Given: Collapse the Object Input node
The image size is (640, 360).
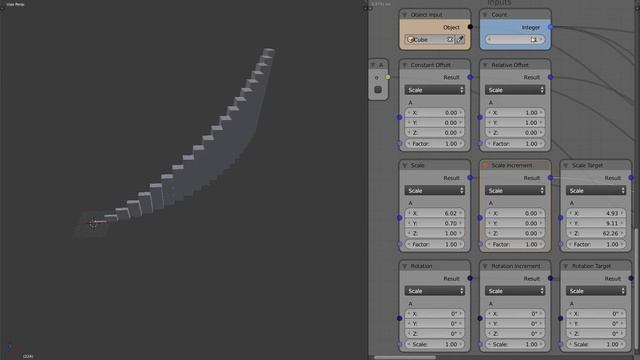Looking at the screenshot, I should (x=405, y=15).
